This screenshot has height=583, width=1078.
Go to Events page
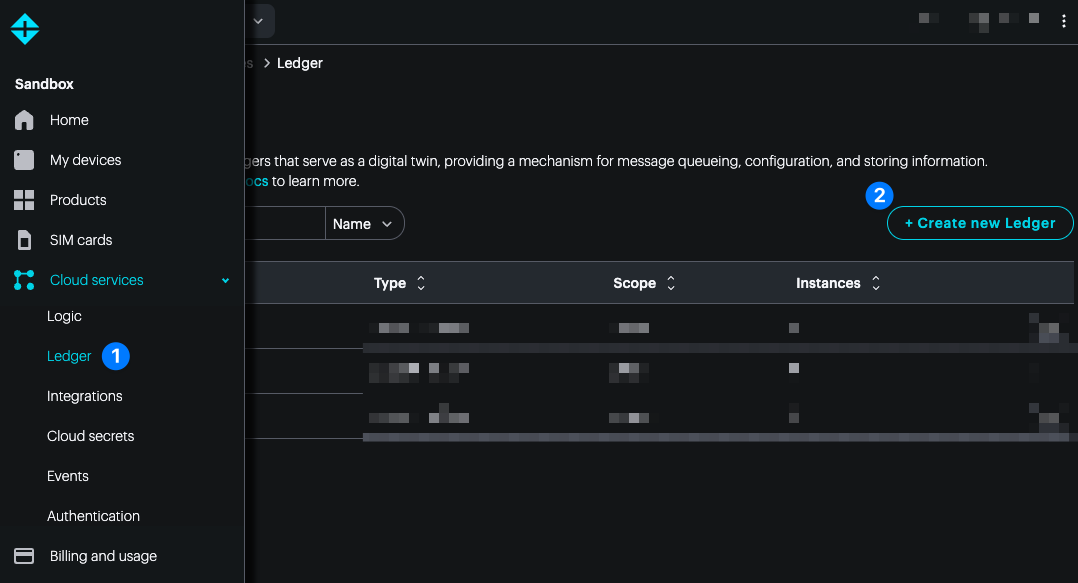(x=67, y=476)
